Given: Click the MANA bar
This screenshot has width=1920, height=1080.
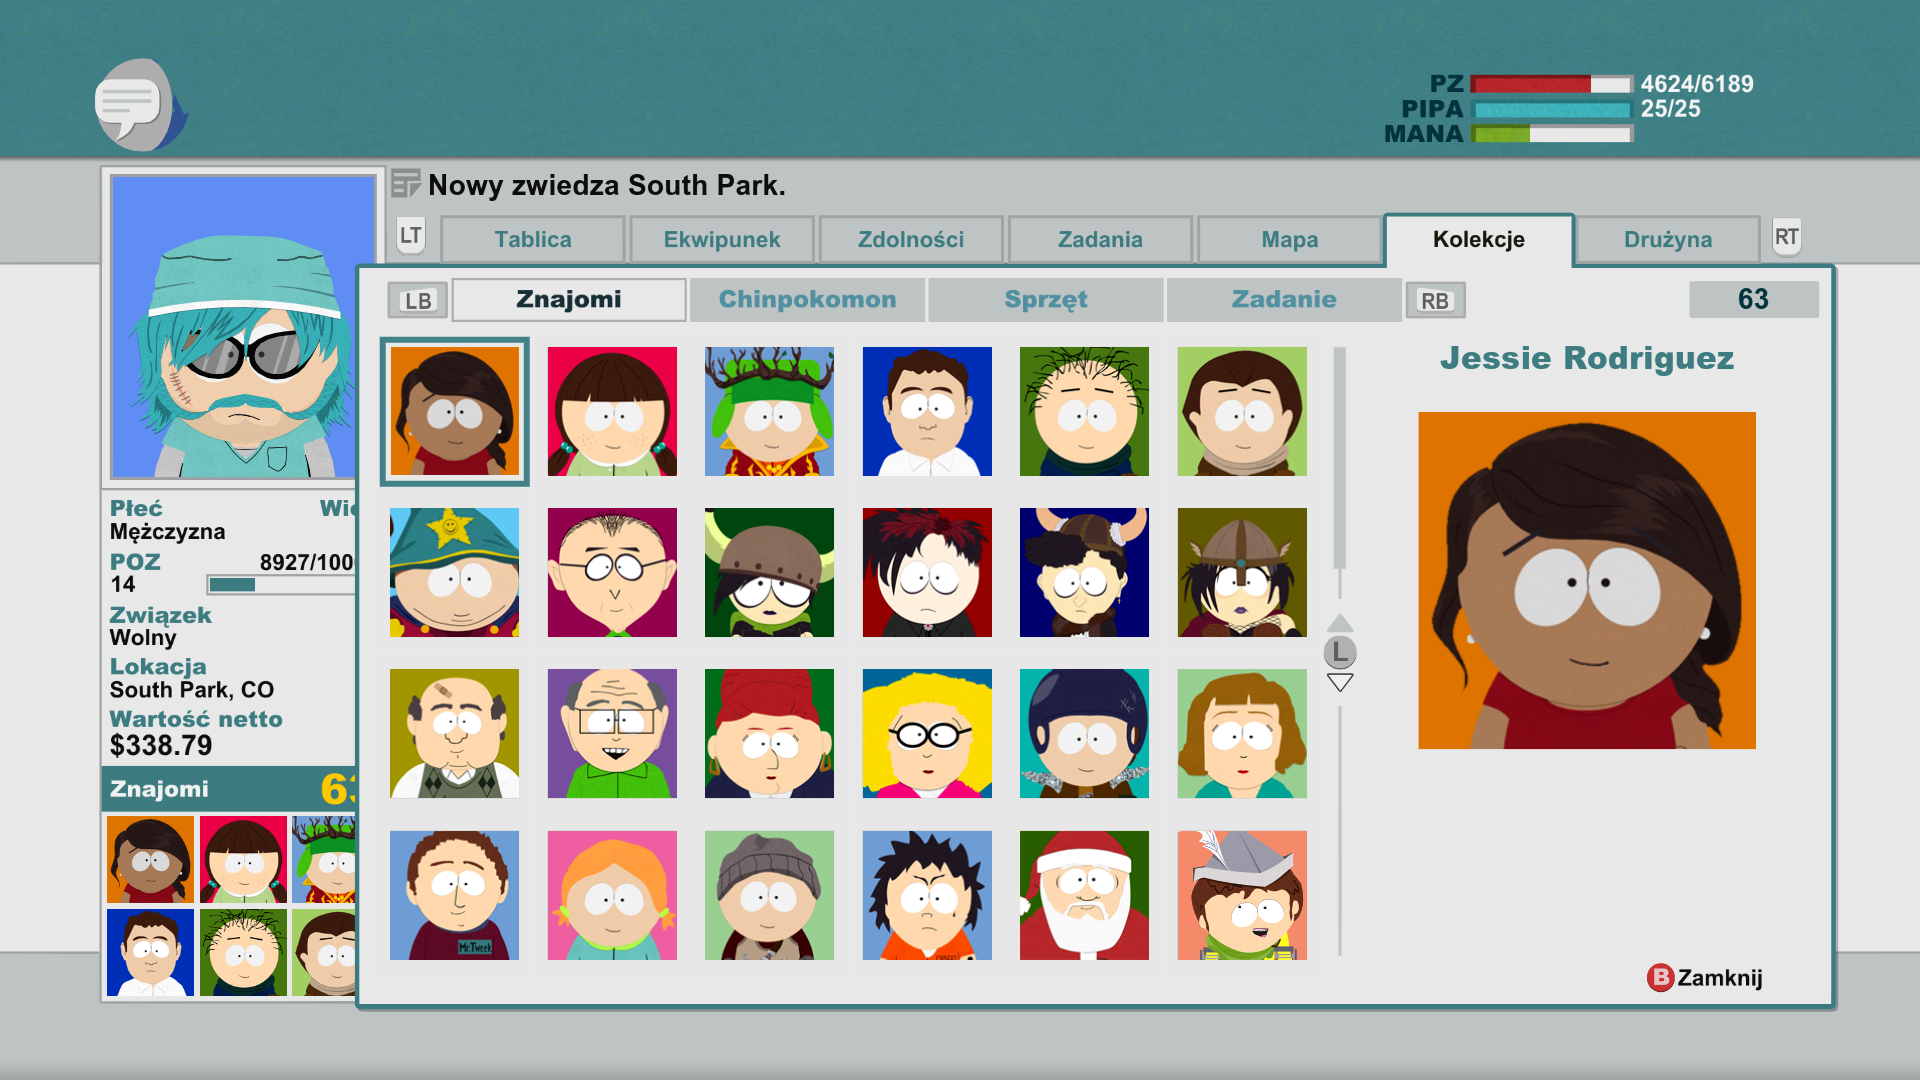Looking at the screenshot, I should point(1552,134).
